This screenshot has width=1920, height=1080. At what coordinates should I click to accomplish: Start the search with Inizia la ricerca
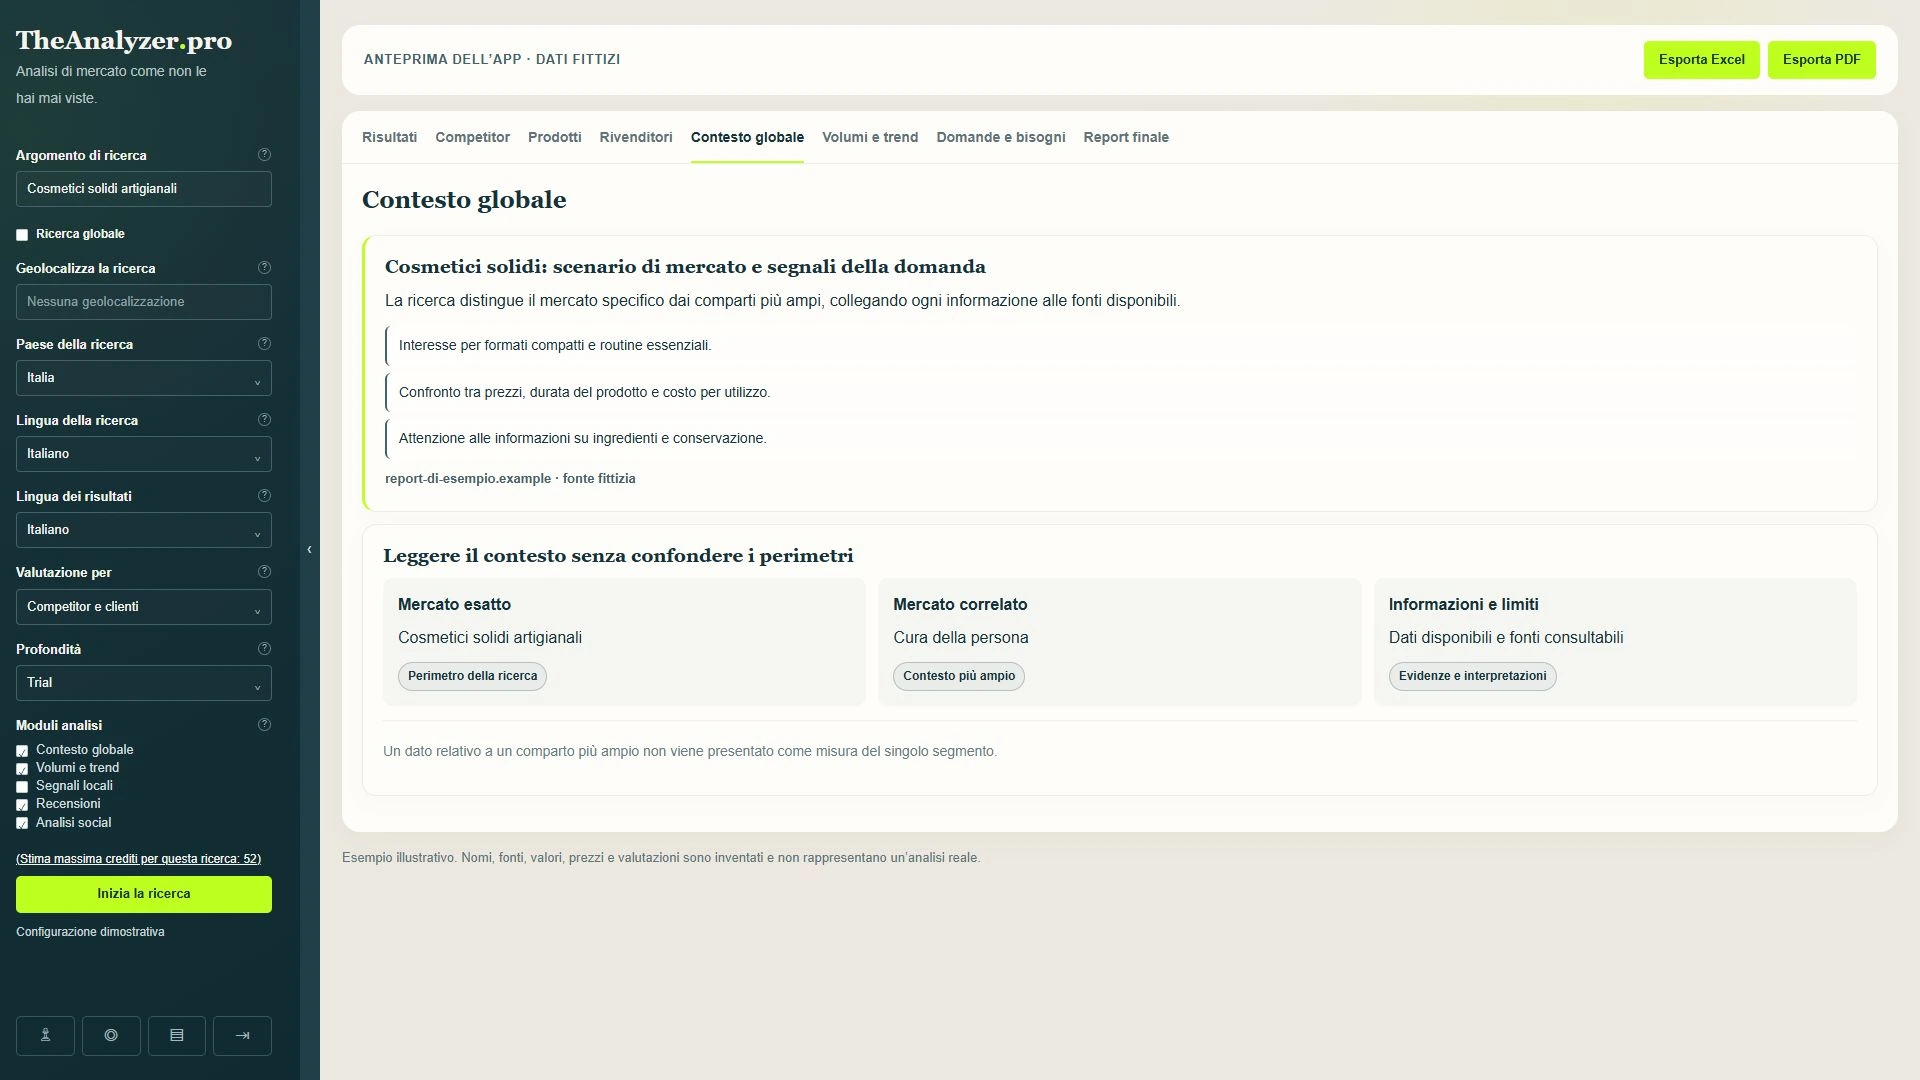[144, 895]
